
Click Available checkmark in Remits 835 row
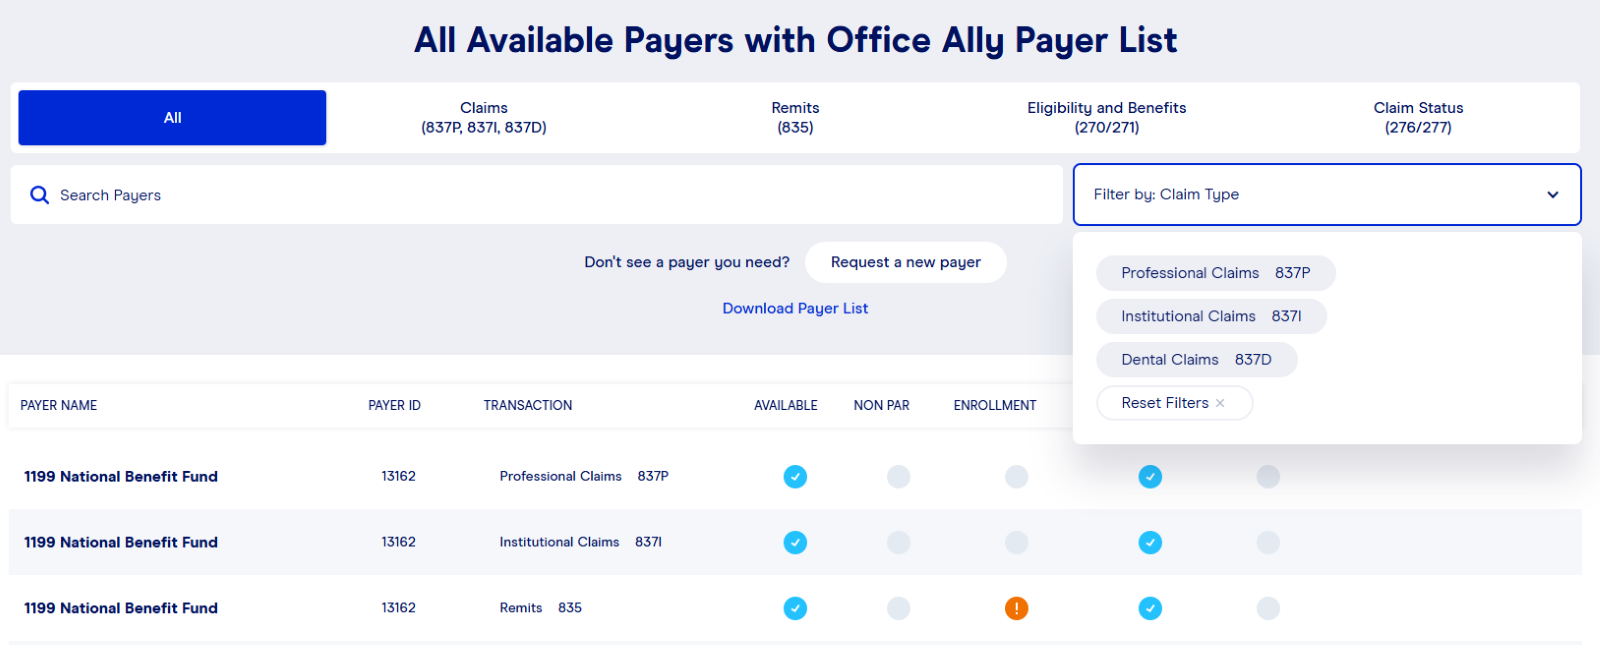(x=795, y=608)
